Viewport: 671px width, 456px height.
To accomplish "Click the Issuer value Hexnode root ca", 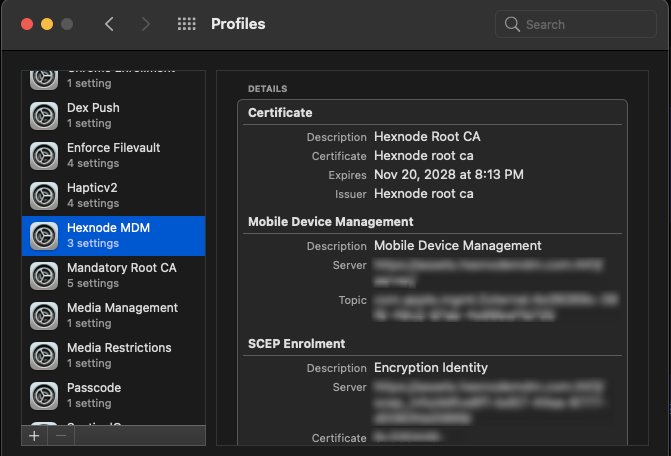I will (424, 194).
